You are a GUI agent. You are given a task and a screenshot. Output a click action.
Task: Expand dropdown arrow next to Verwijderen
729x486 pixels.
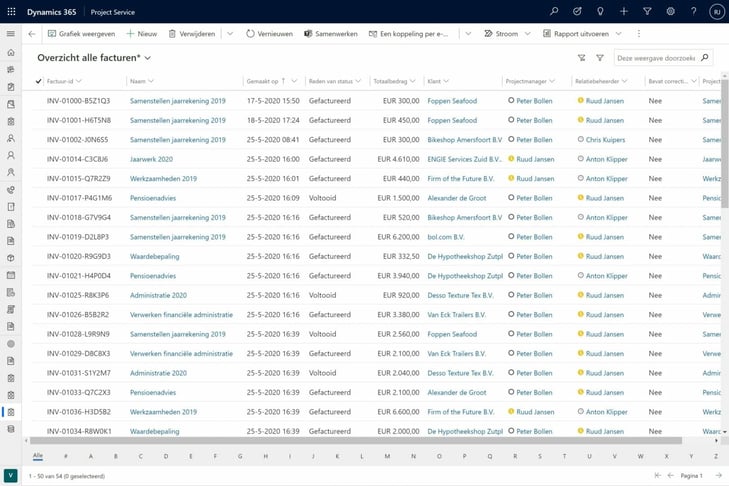(x=230, y=33)
